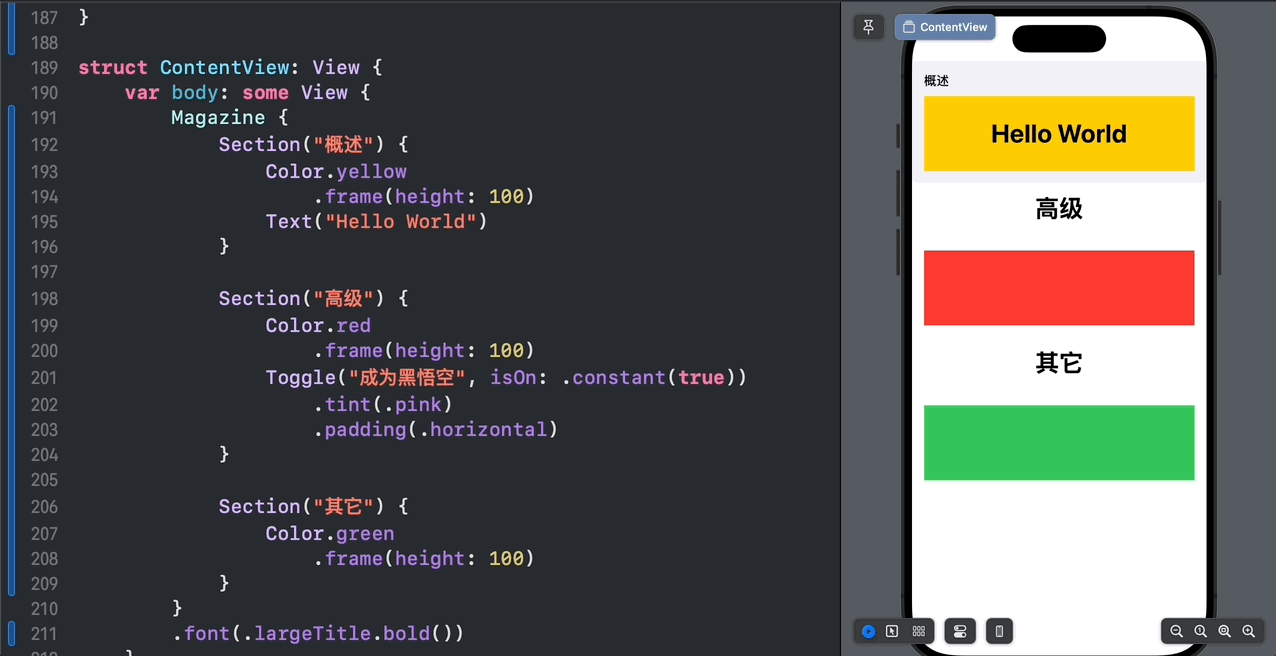Switch to selectable preview mode
This screenshot has width=1276, height=656.
tap(892, 631)
